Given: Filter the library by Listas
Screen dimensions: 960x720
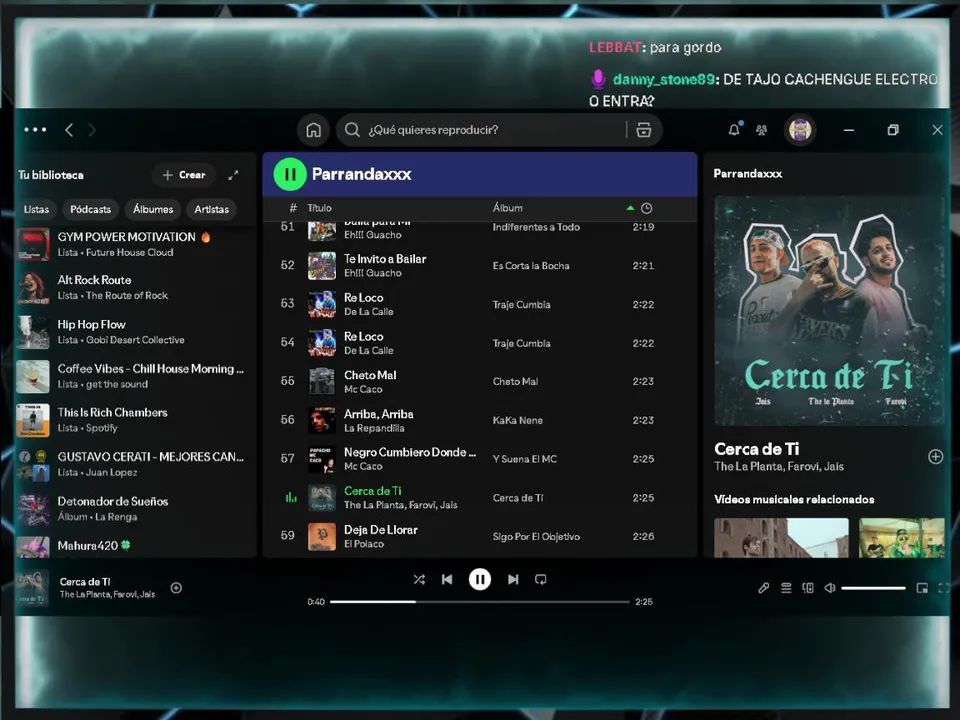Looking at the screenshot, I should tap(36, 209).
